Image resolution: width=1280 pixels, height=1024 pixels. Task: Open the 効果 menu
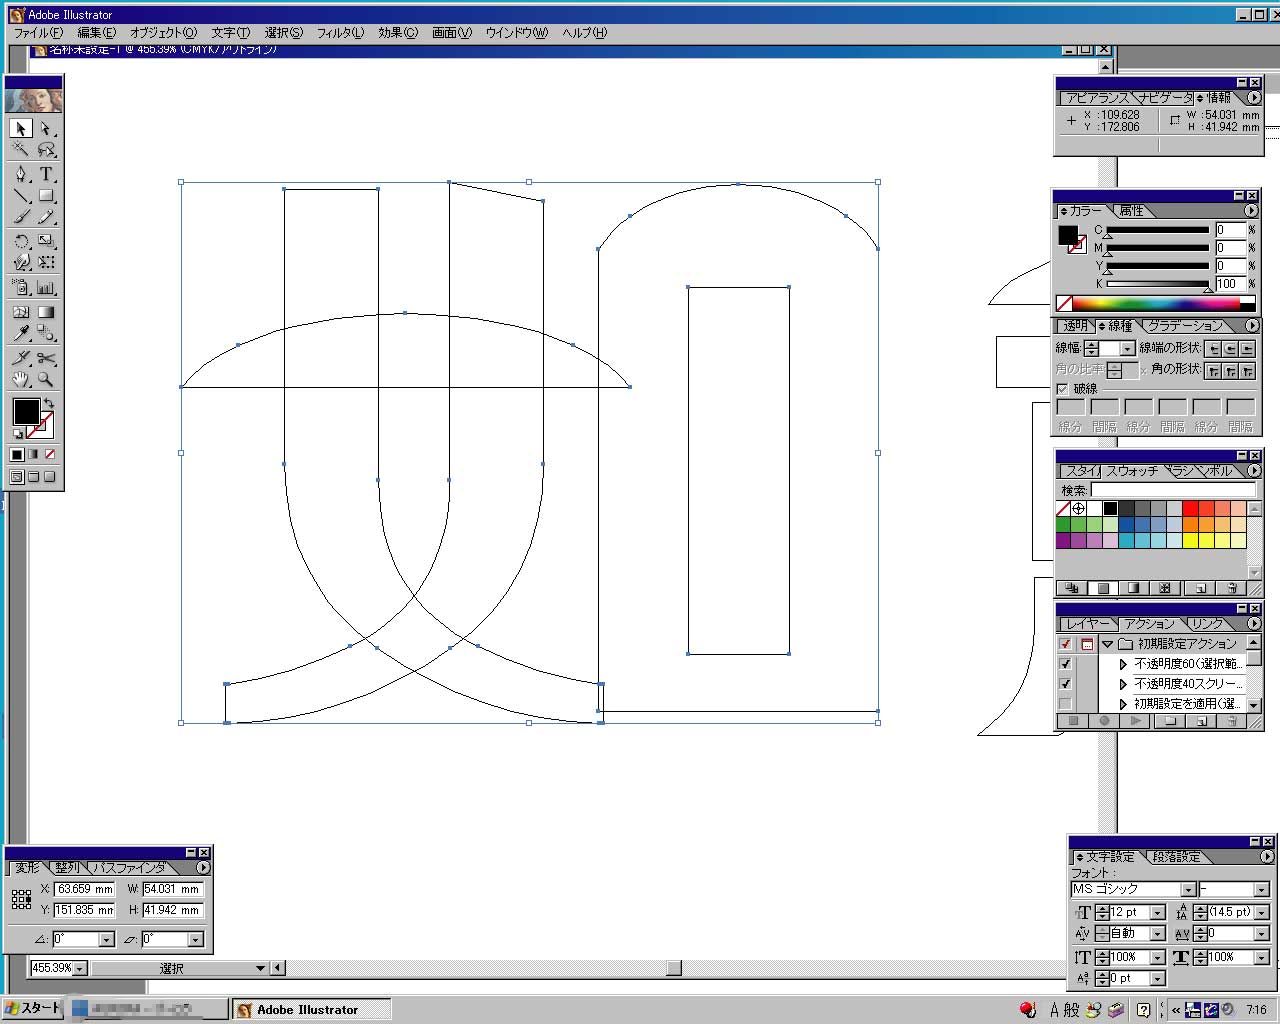[398, 33]
